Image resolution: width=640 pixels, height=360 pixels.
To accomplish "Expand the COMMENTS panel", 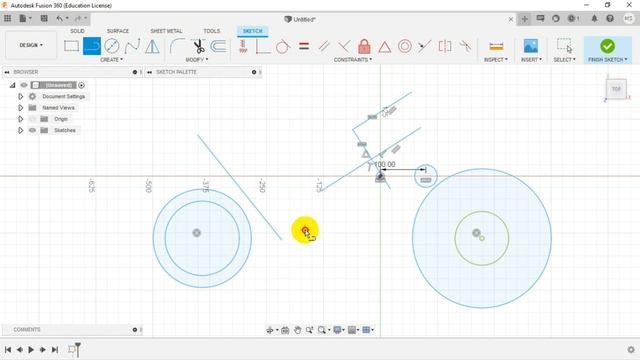I will coord(135,330).
